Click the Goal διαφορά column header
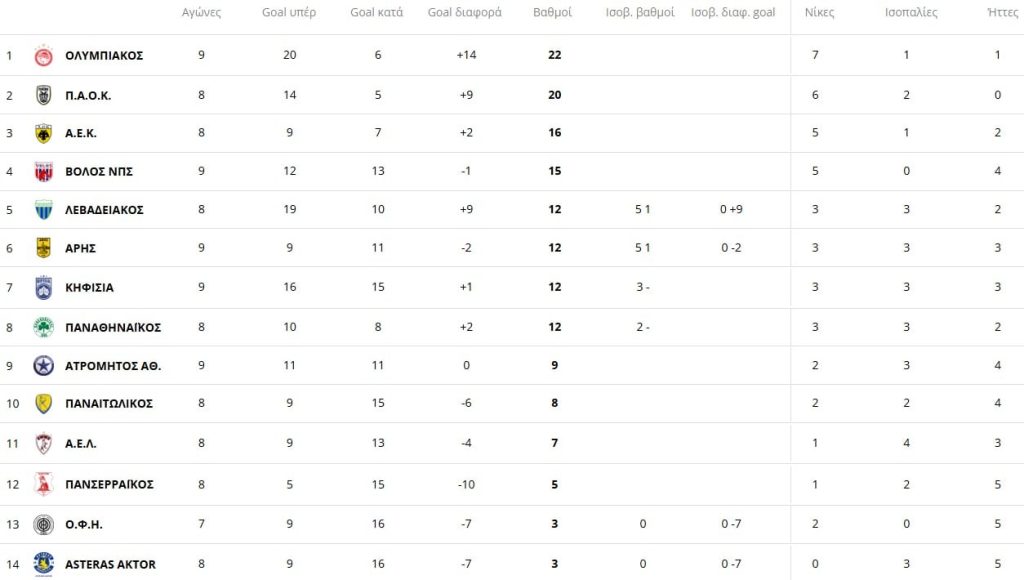 tap(465, 13)
